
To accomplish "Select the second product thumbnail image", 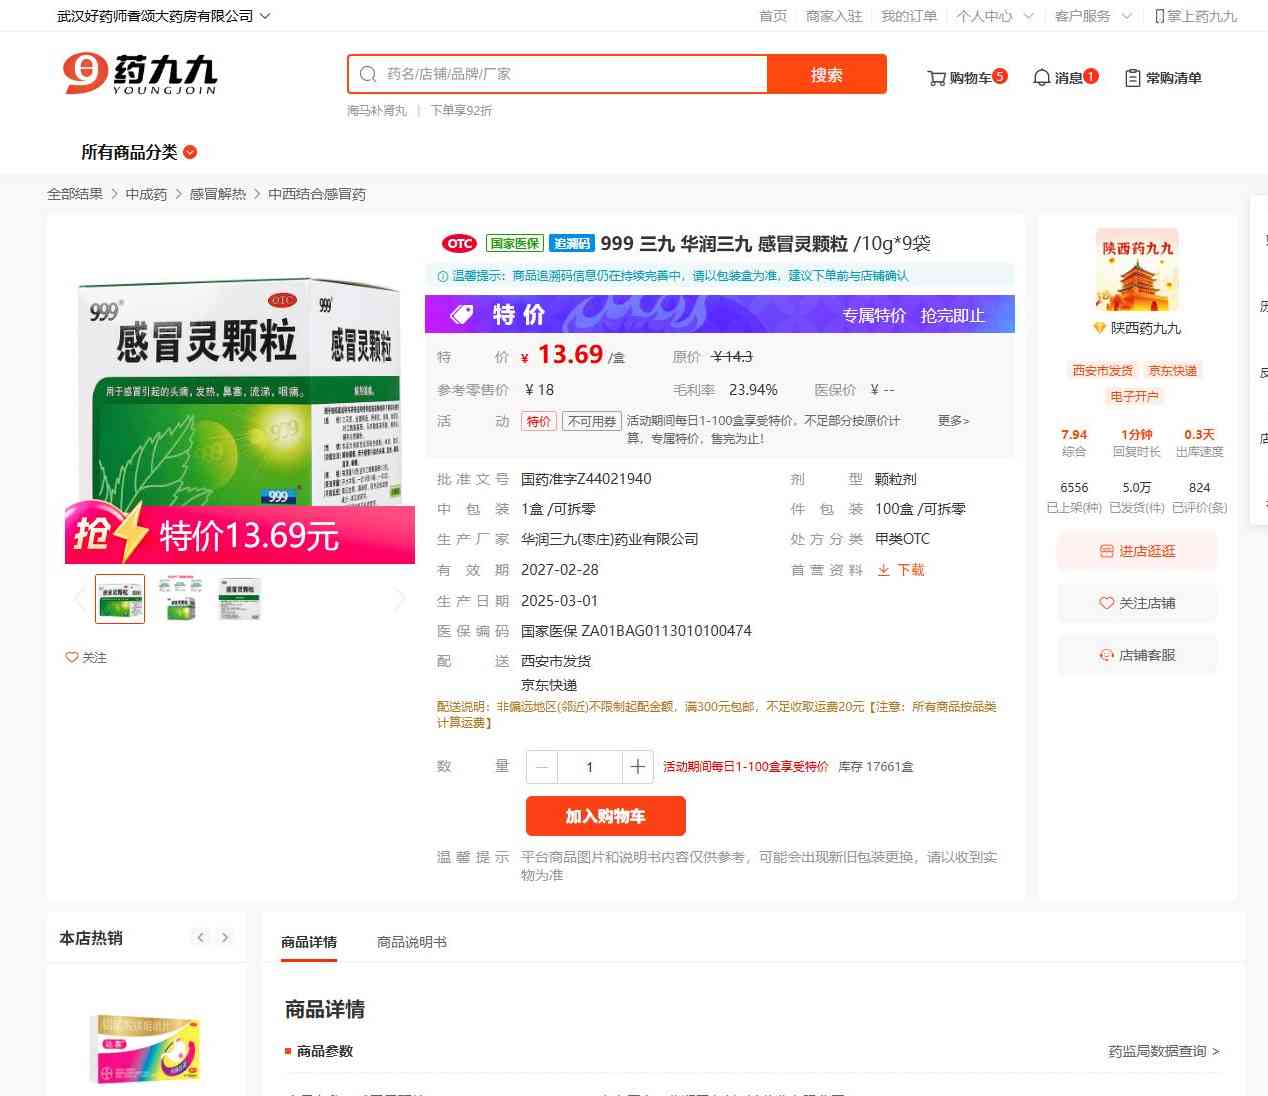I will pyautogui.click(x=180, y=599).
